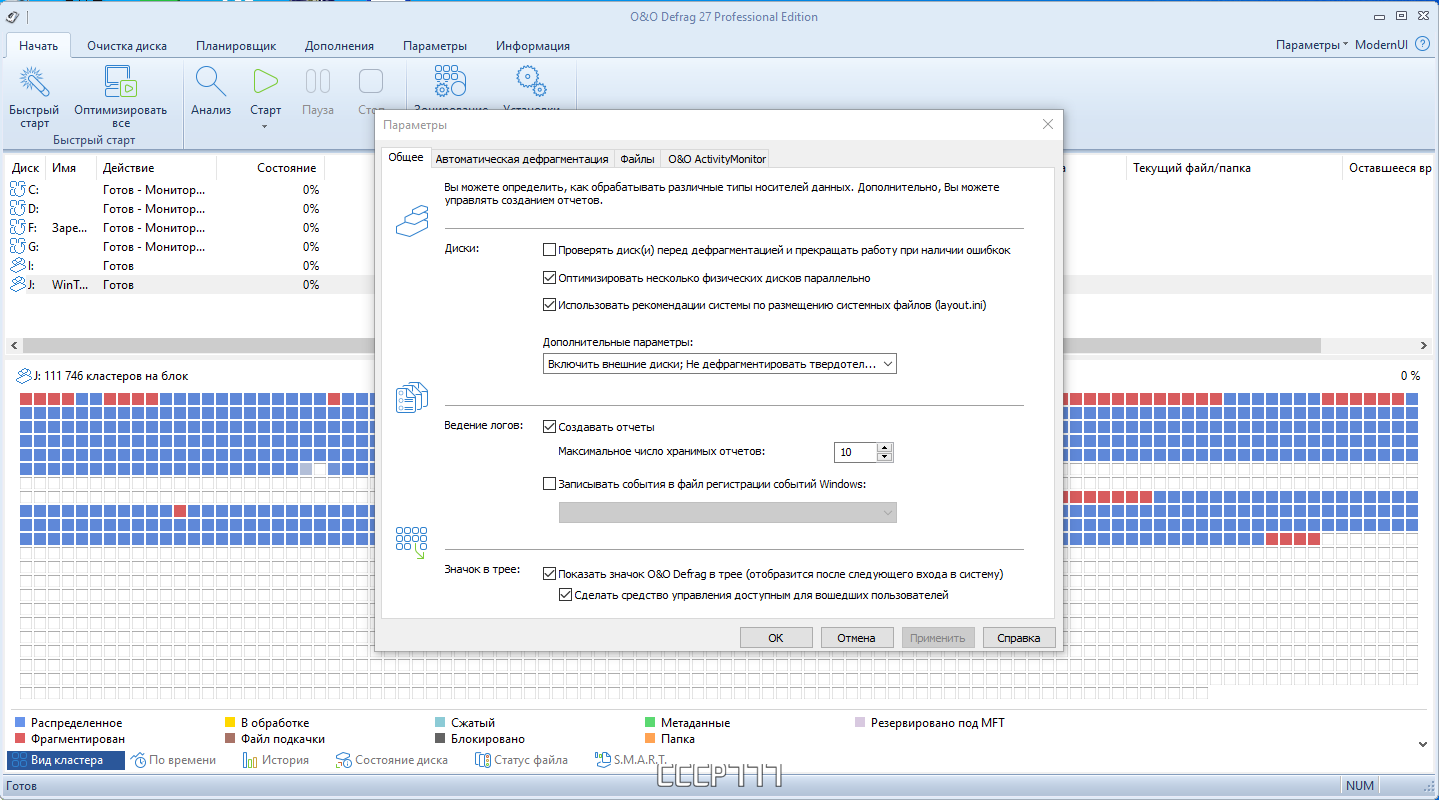This screenshot has height=800, width=1439.
Task: Click Применить button
Action: tap(938, 638)
